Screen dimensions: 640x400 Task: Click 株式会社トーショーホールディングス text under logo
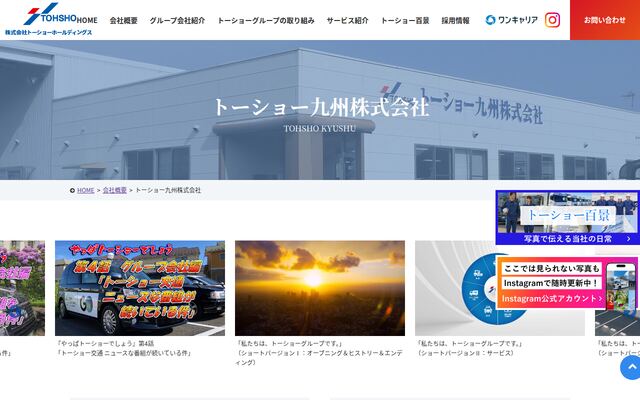(x=49, y=32)
